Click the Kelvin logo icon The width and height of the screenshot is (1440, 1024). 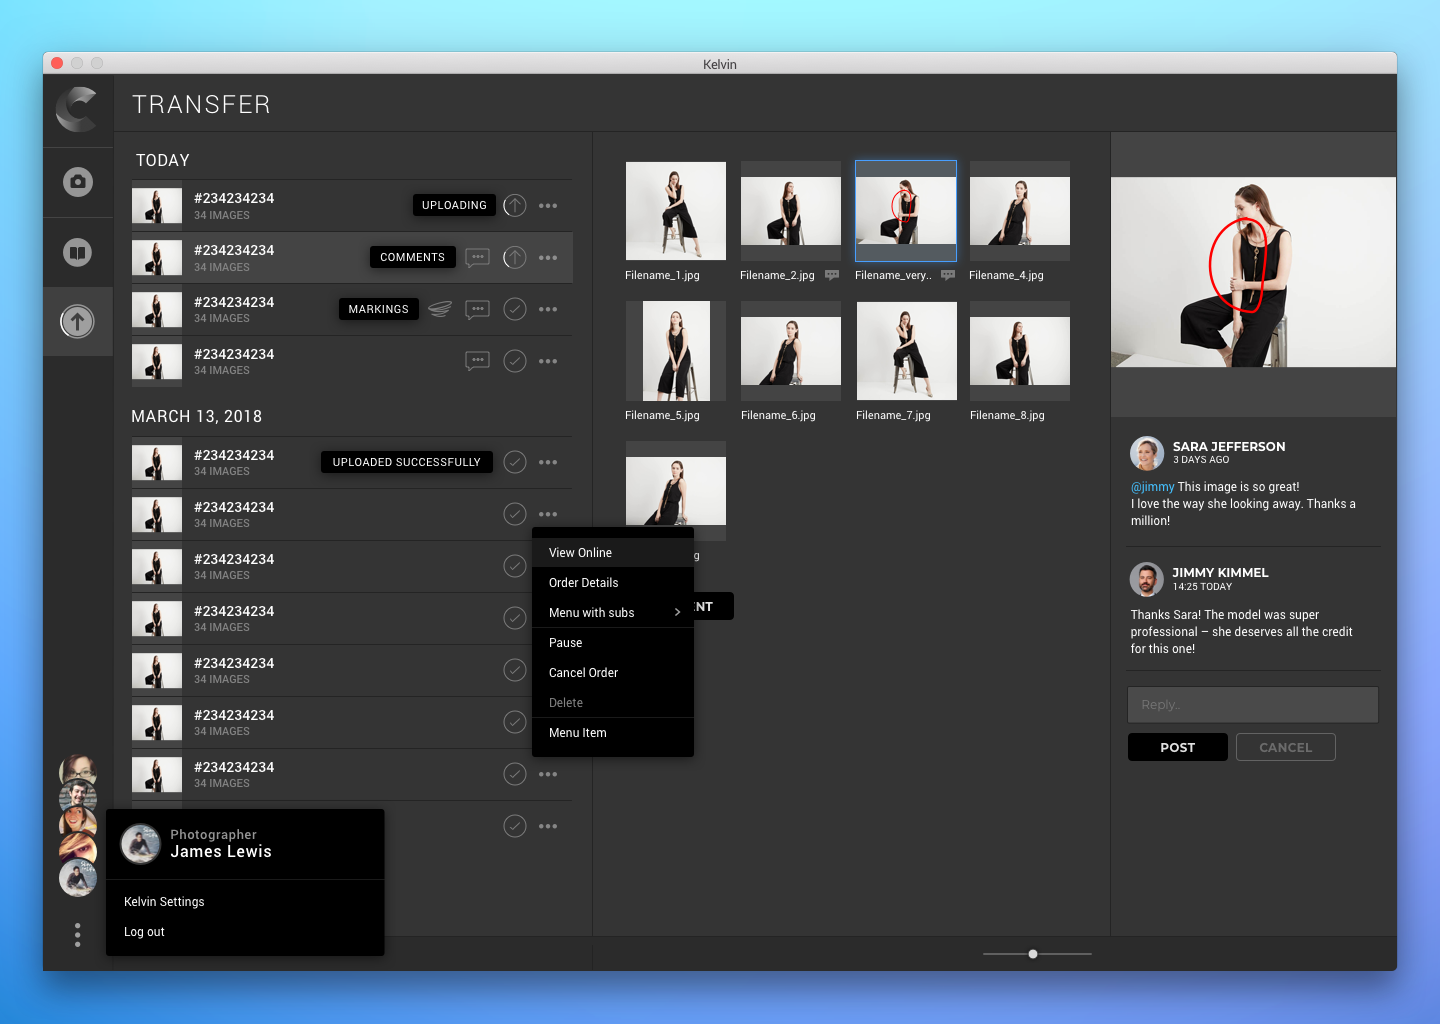[x=77, y=110]
